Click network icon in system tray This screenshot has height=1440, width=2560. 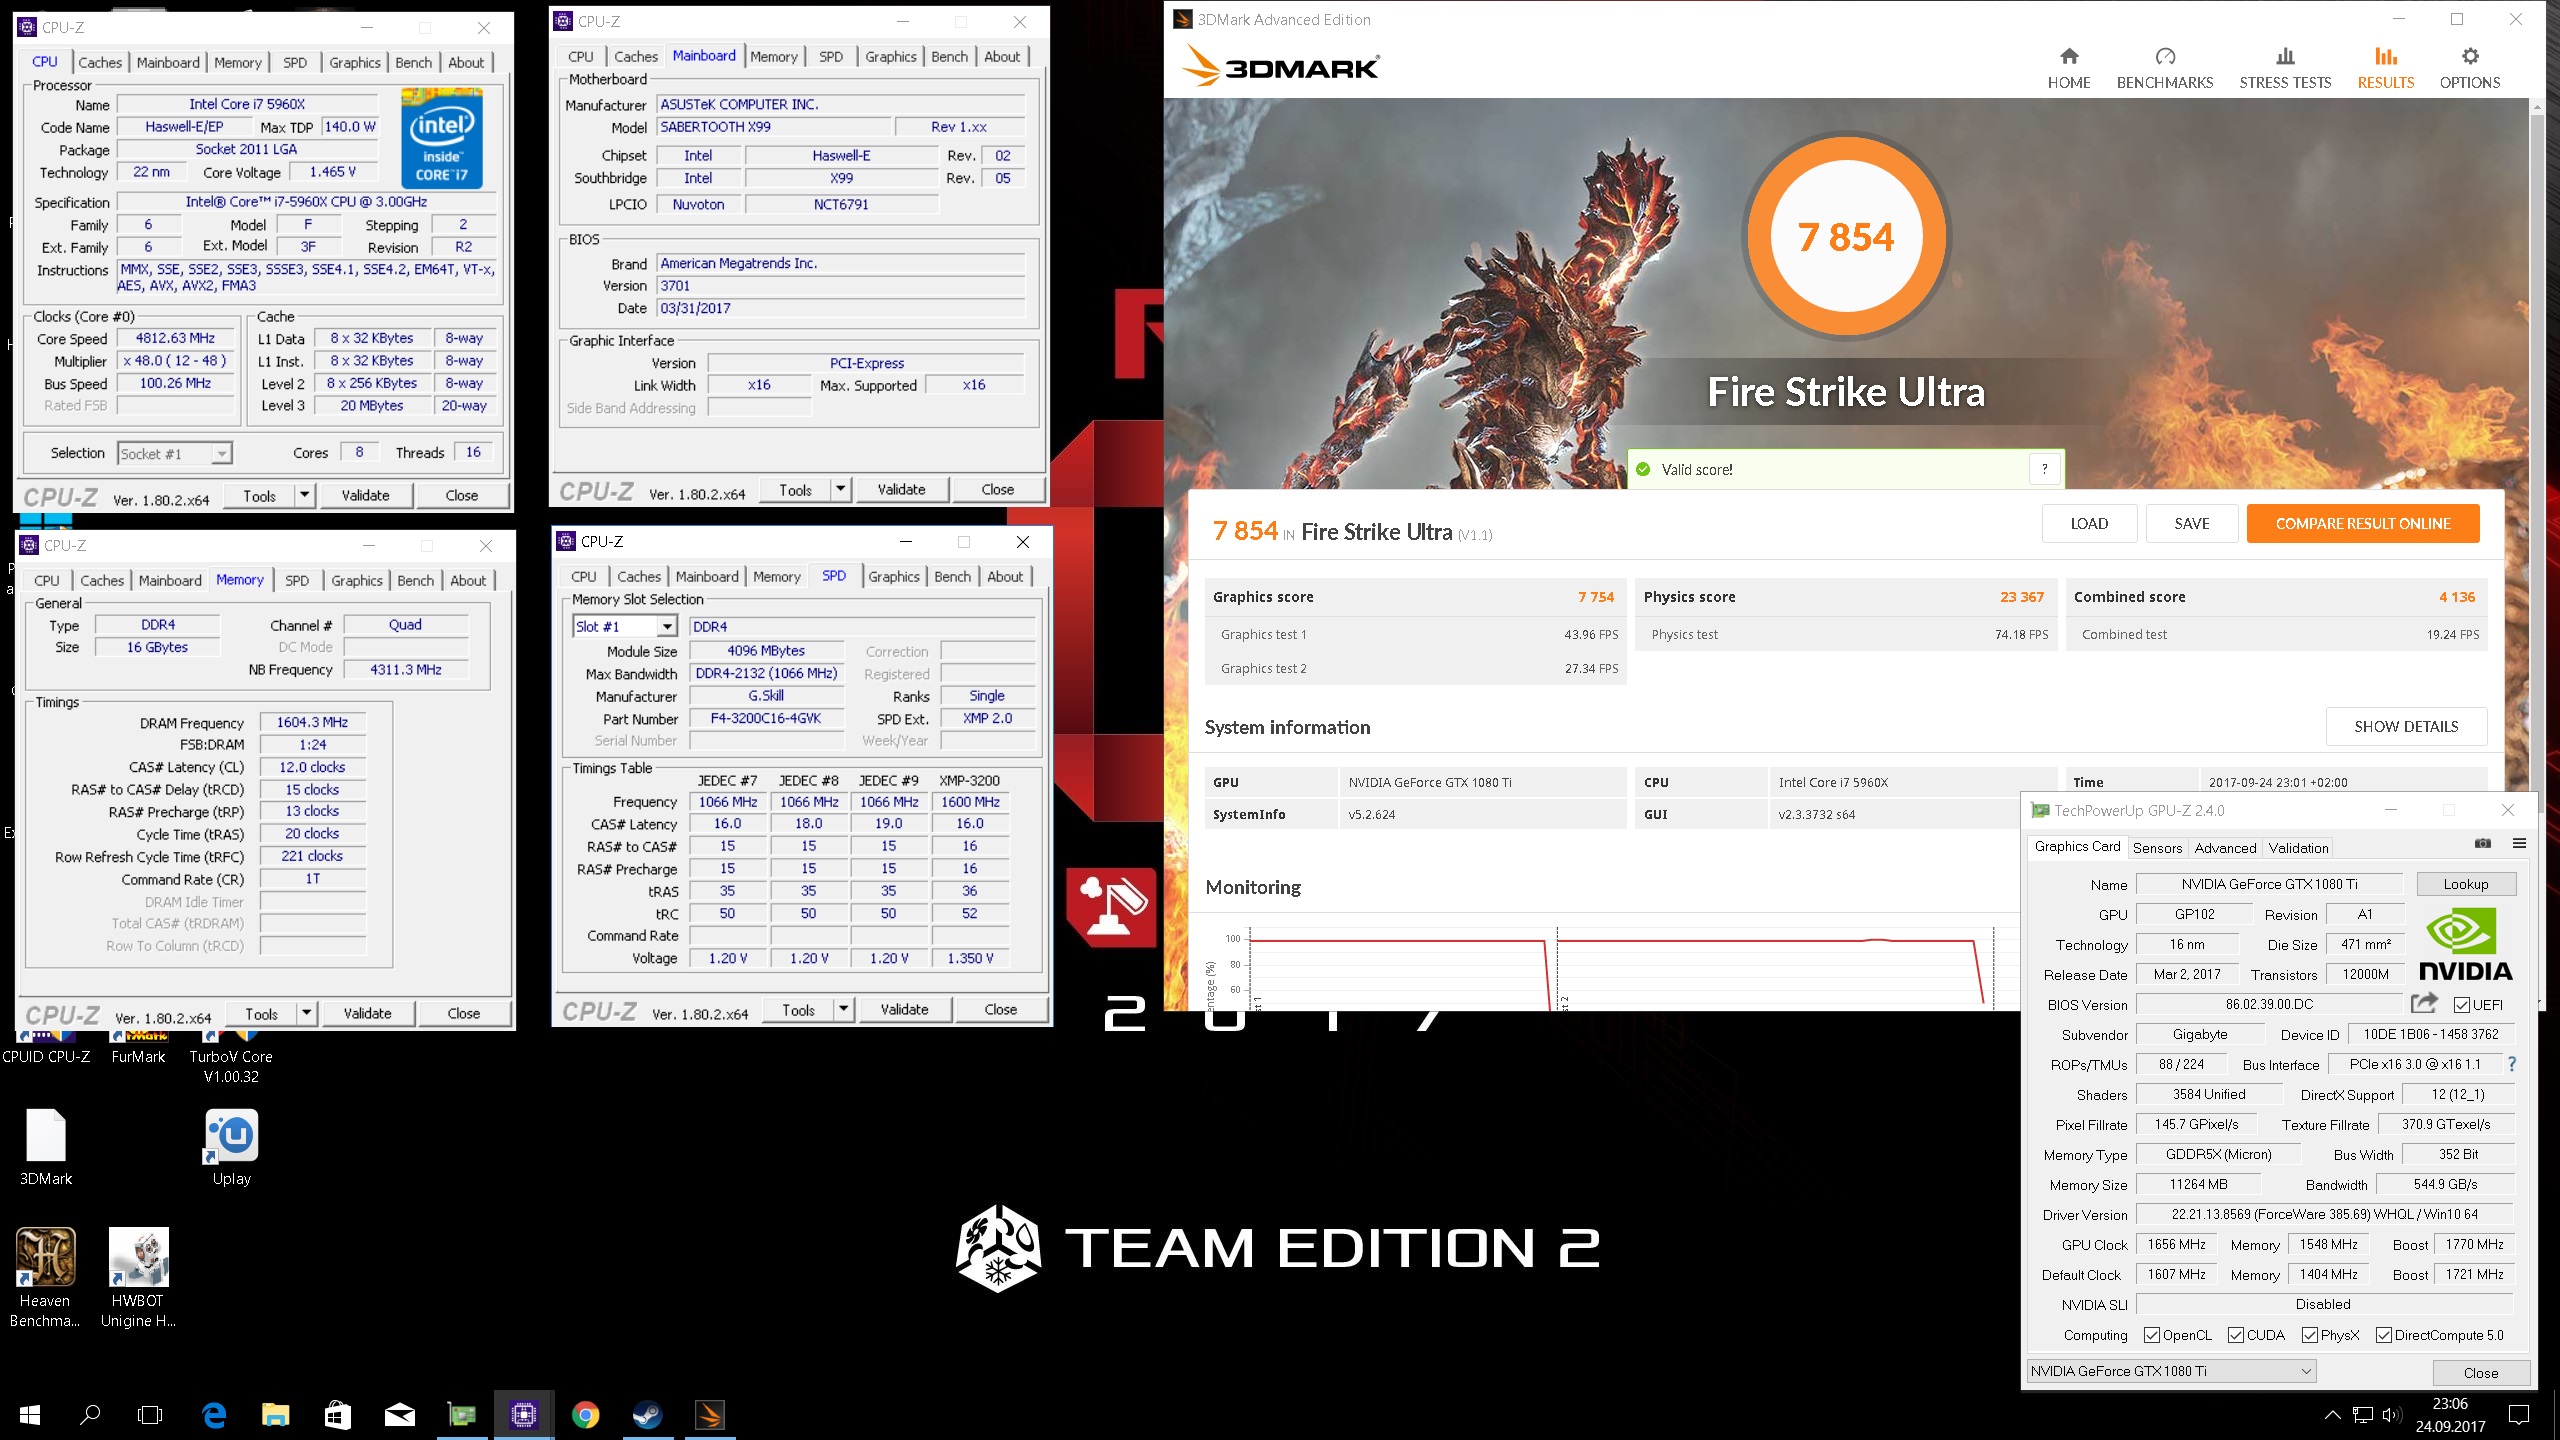pyautogui.click(x=2363, y=1415)
